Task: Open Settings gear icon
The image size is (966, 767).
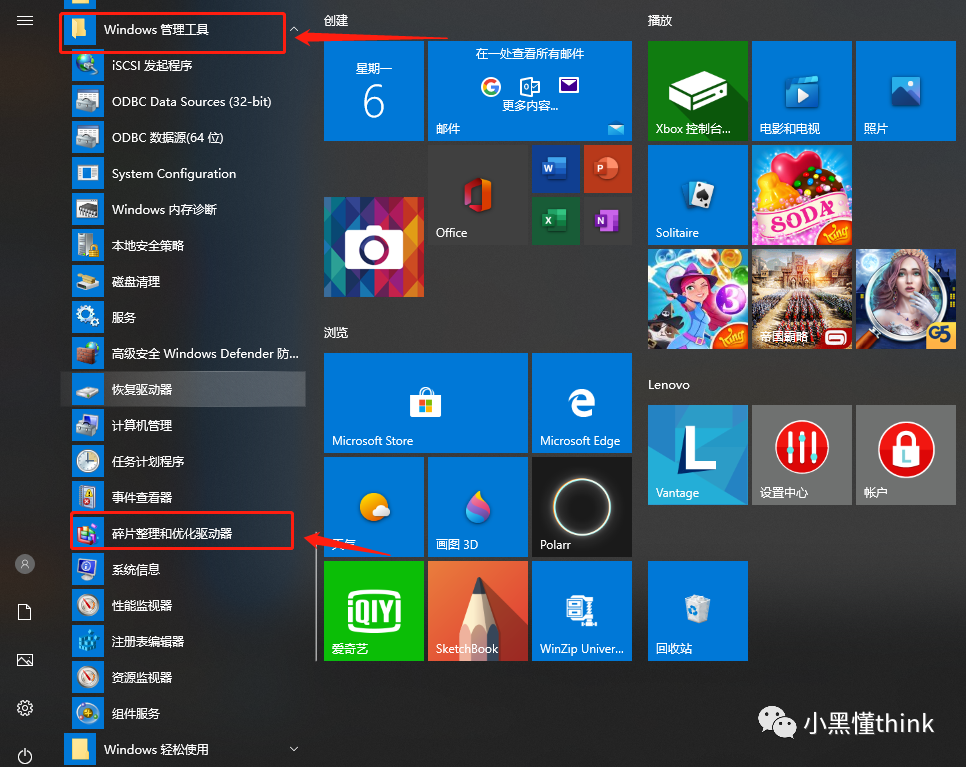Action: click(x=25, y=708)
